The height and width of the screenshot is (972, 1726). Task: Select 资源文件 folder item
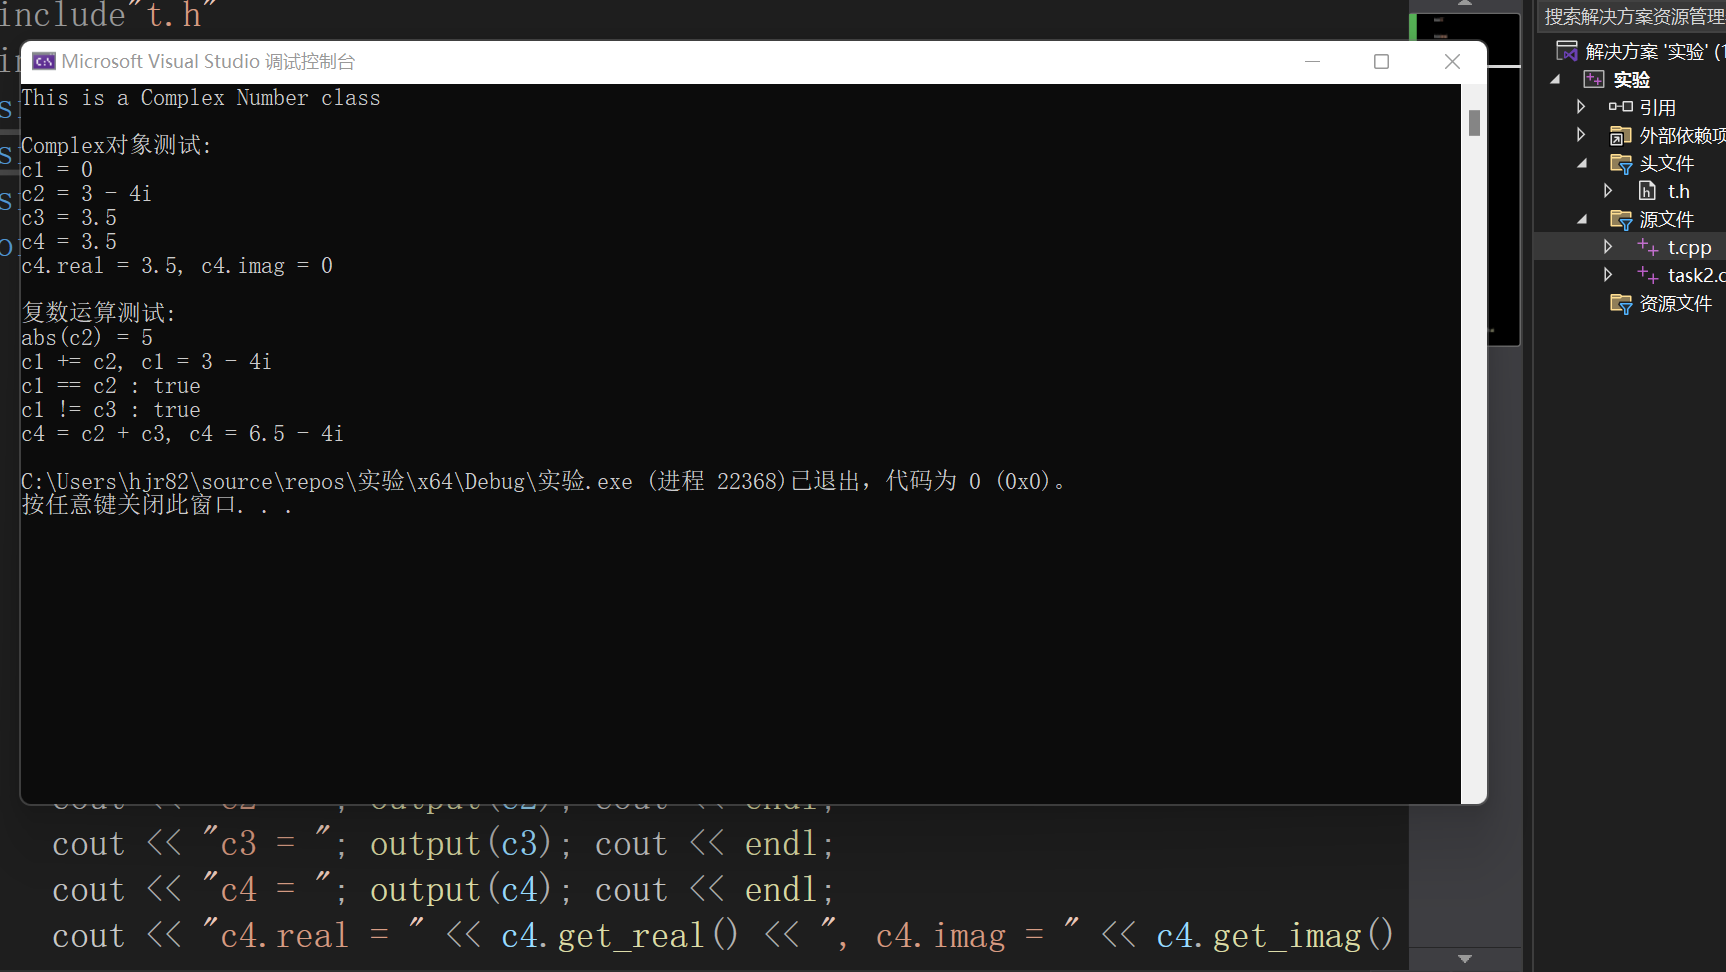pos(1675,303)
